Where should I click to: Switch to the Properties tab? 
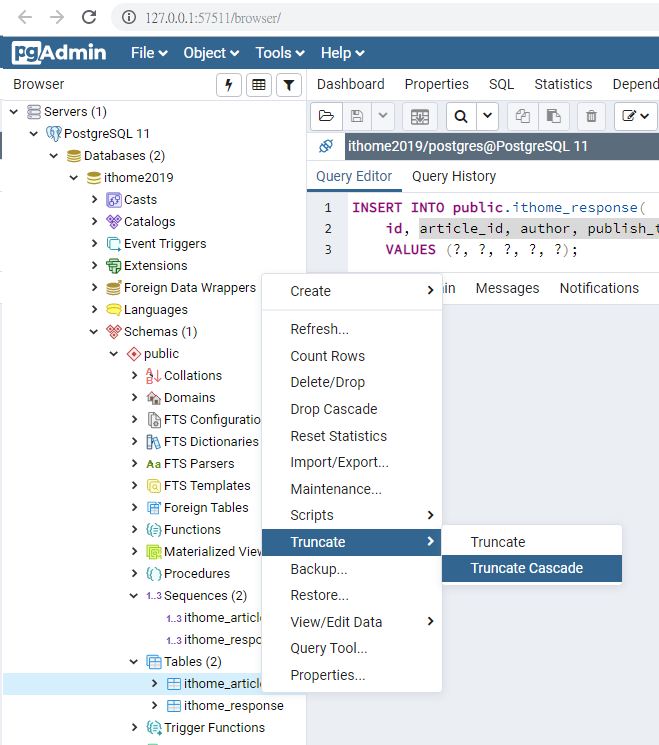(x=437, y=85)
